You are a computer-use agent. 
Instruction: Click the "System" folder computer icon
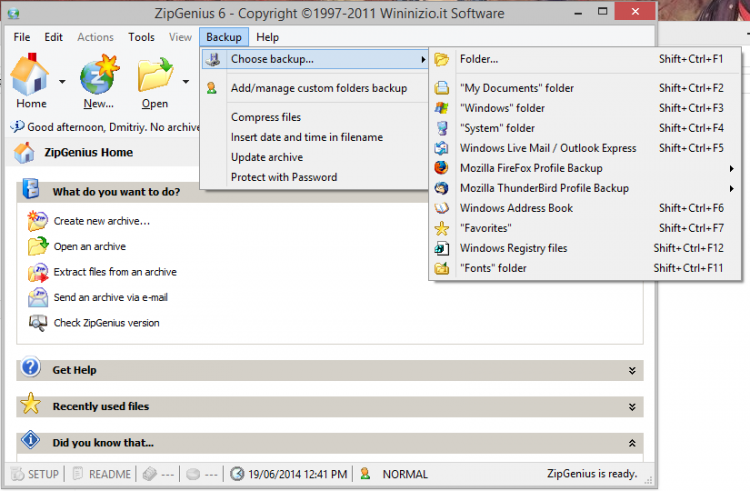[x=441, y=128]
